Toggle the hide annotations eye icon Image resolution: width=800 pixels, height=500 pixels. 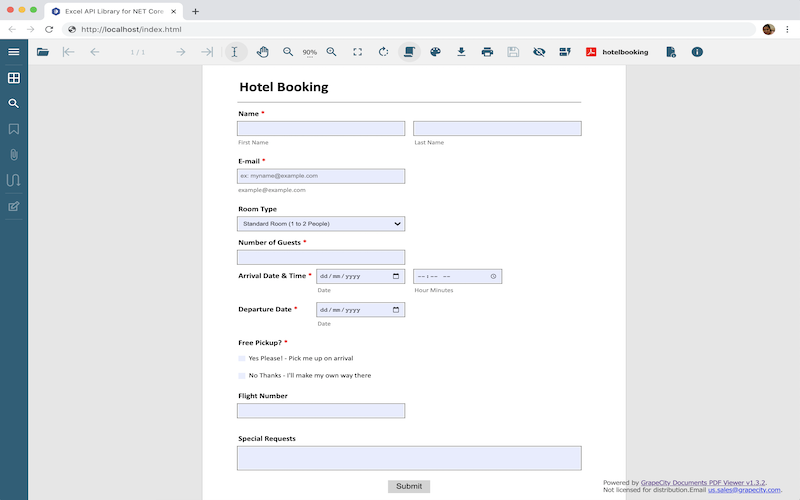click(x=539, y=52)
